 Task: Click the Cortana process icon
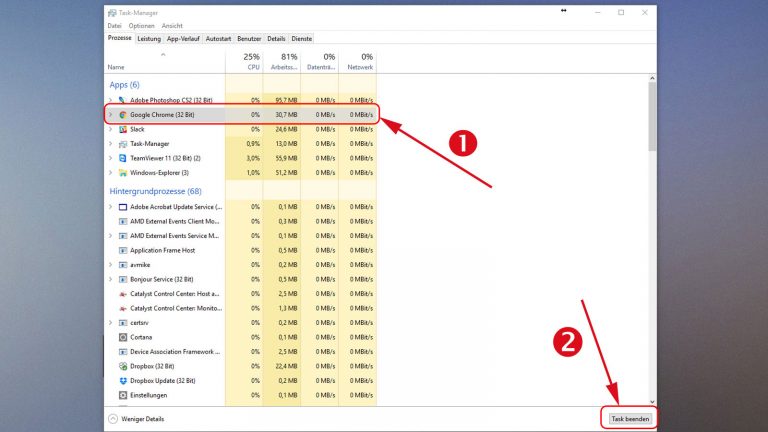tap(122, 337)
